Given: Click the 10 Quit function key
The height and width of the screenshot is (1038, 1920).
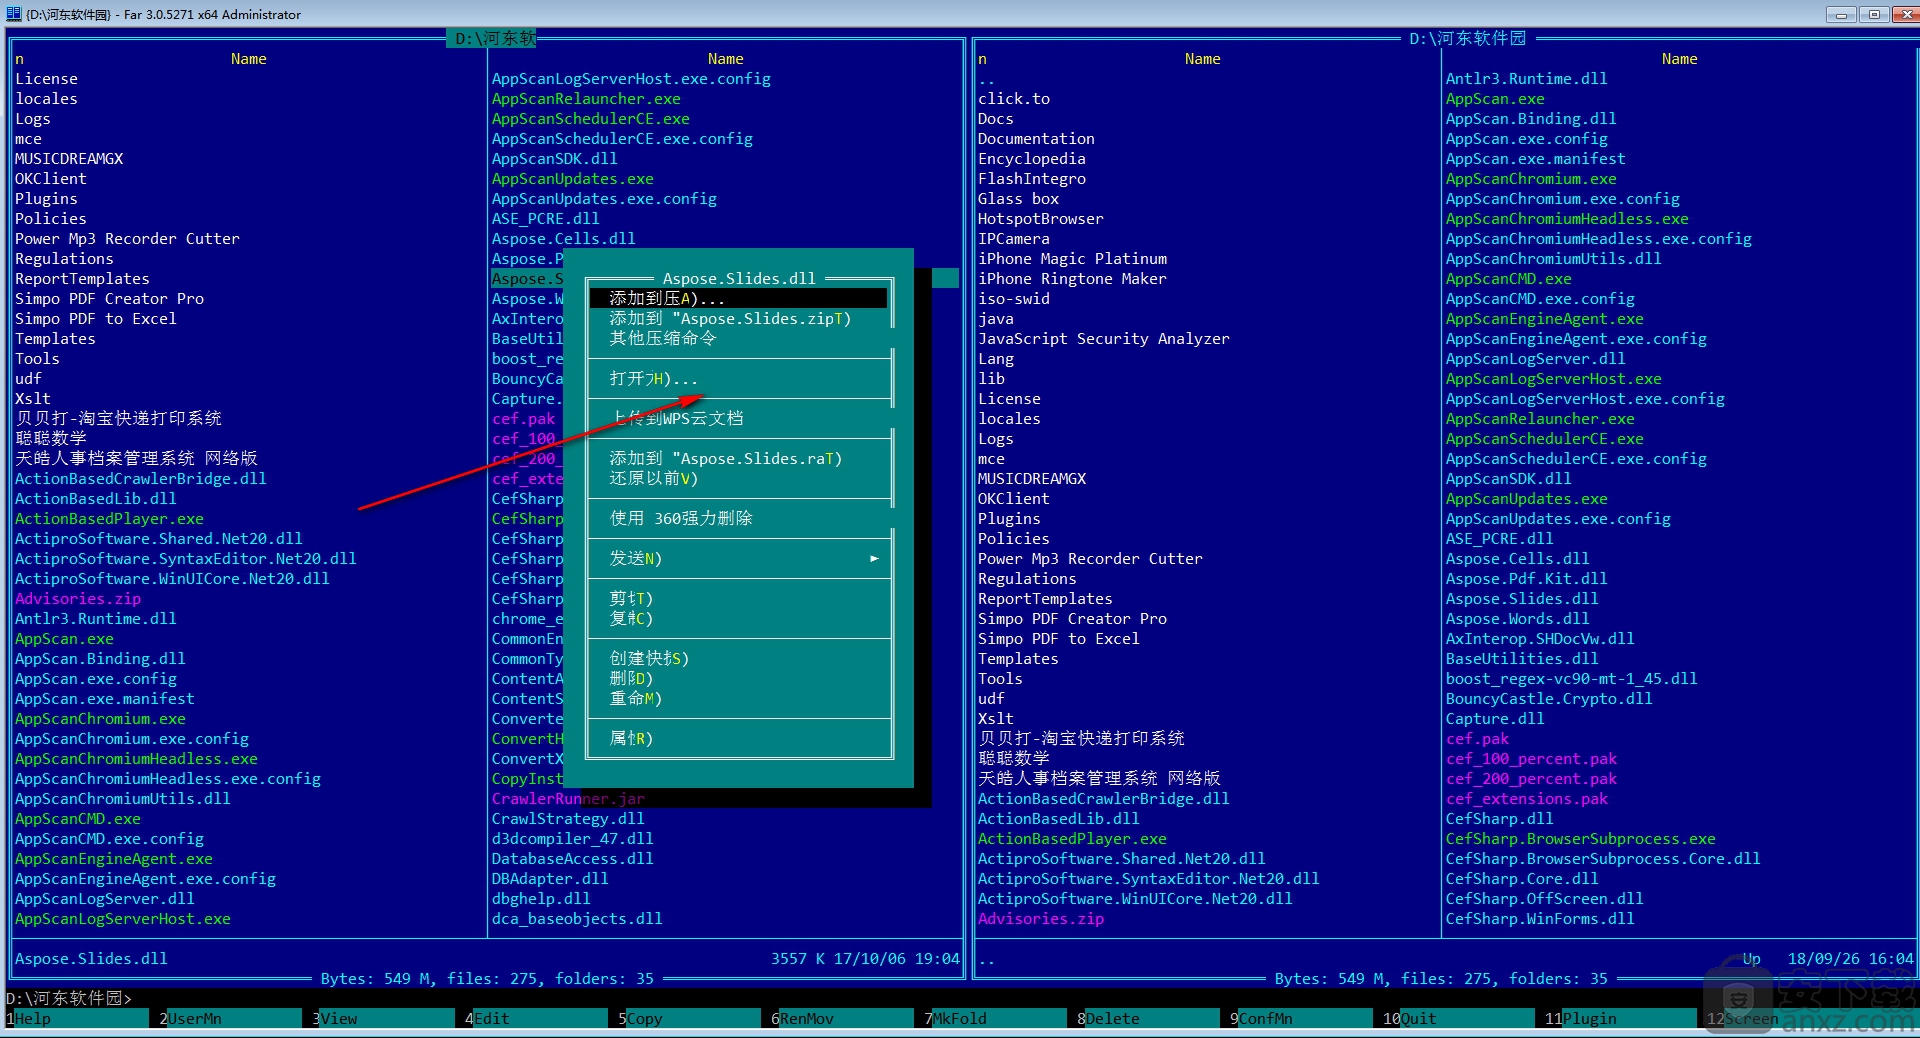Looking at the screenshot, I should [x=1458, y=1018].
